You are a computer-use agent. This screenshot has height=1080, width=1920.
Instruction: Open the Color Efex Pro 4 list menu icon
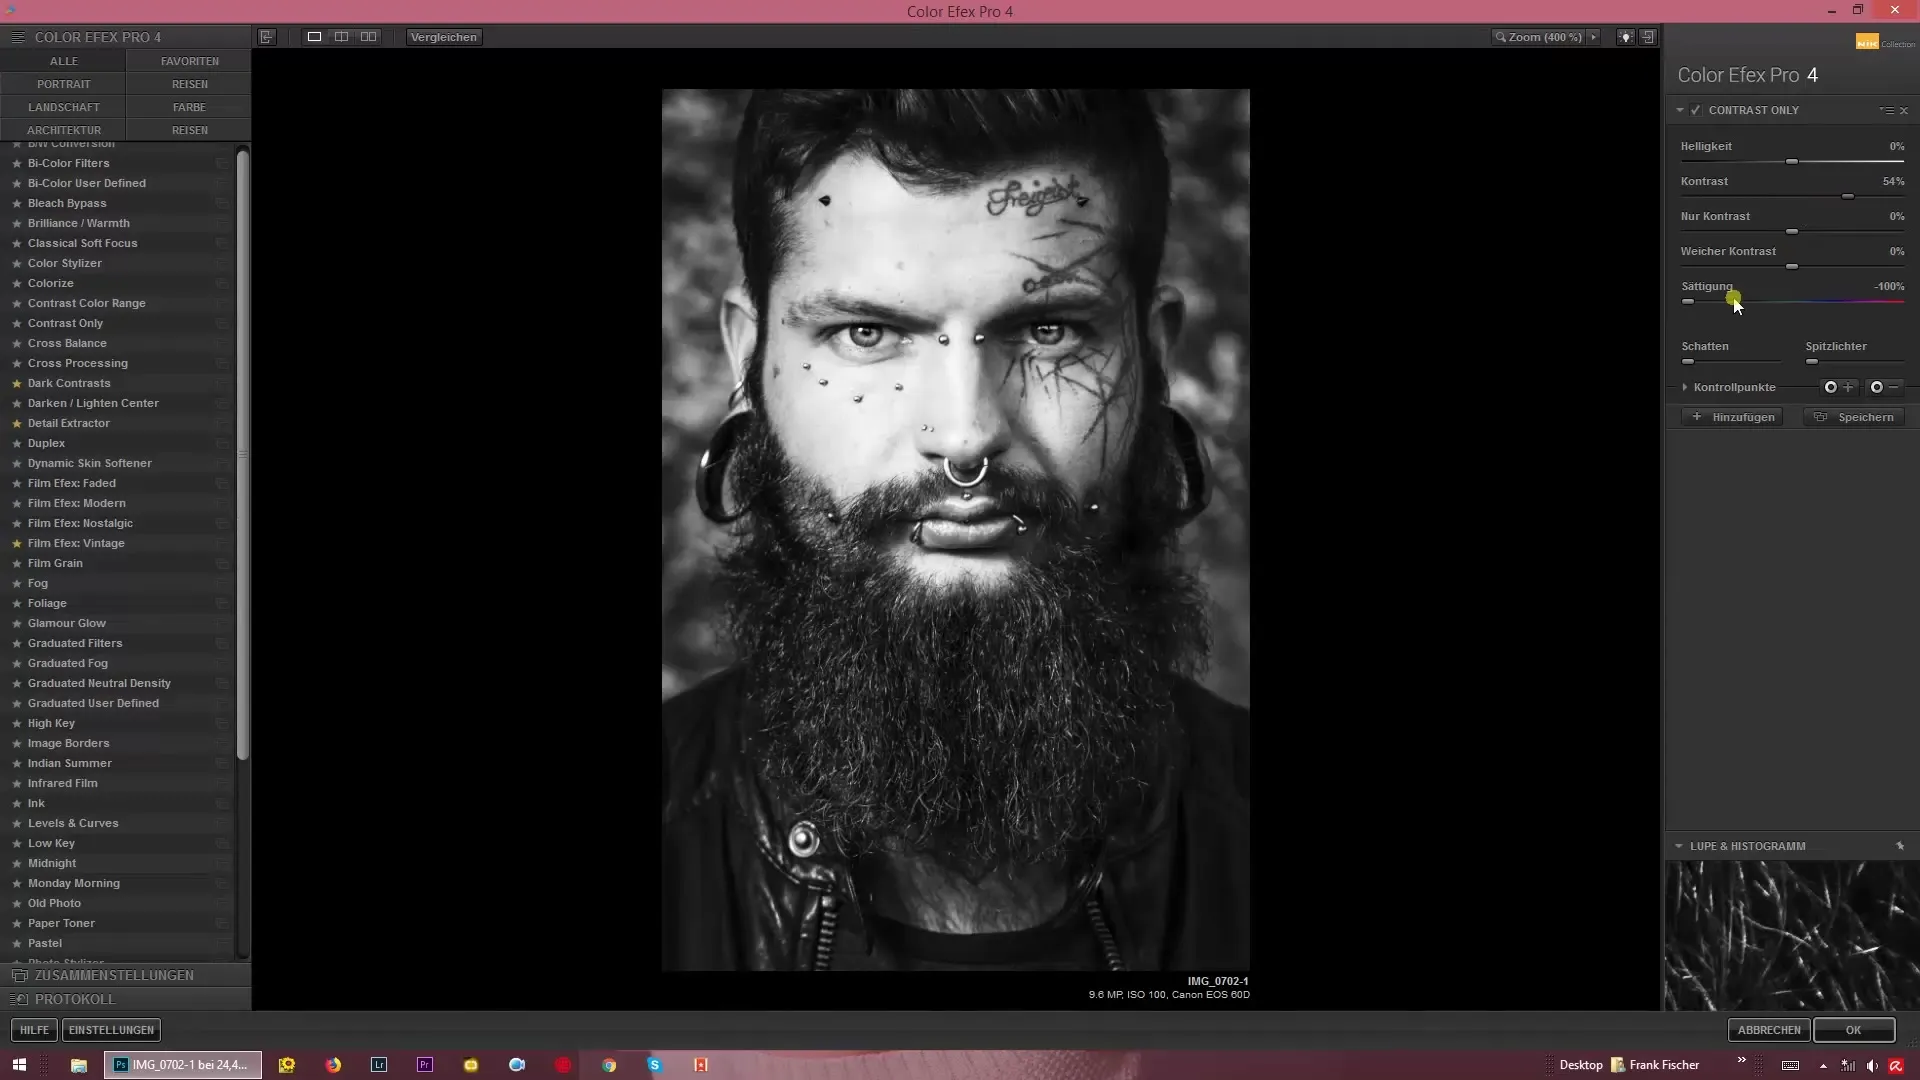pyautogui.click(x=17, y=37)
